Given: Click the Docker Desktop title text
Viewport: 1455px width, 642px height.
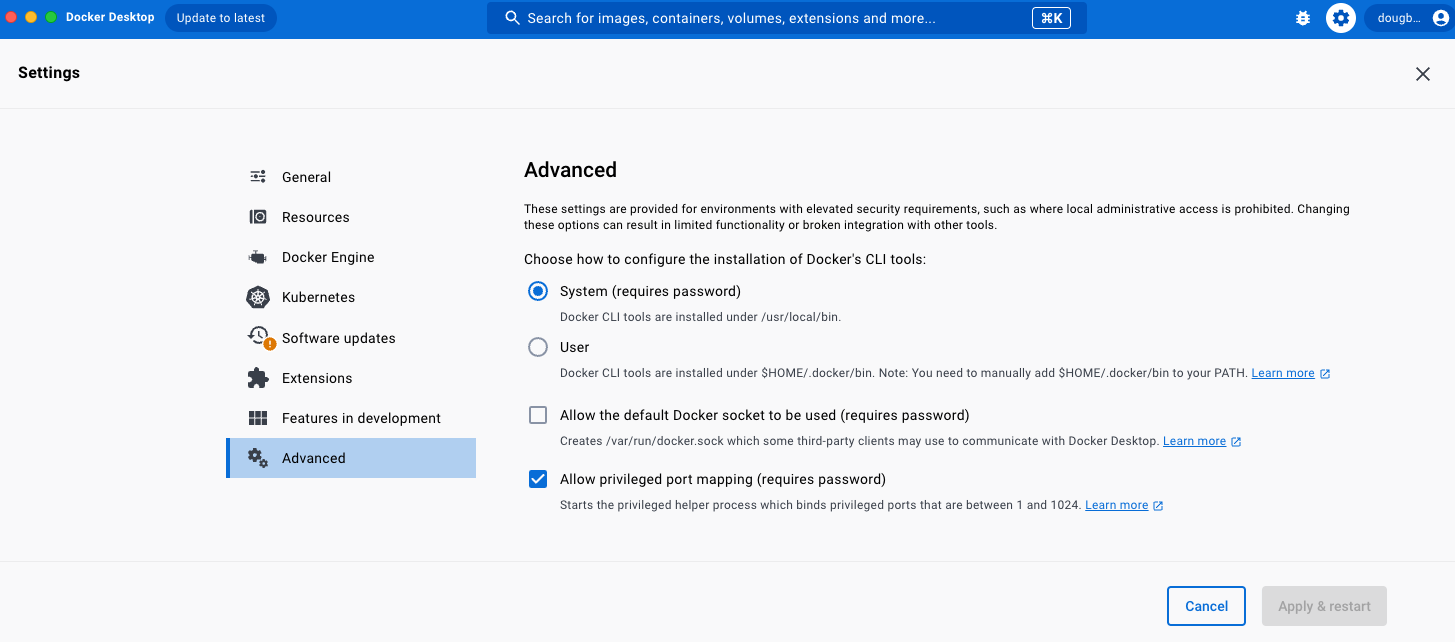Looking at the screenshot, I should coord(110,18).
